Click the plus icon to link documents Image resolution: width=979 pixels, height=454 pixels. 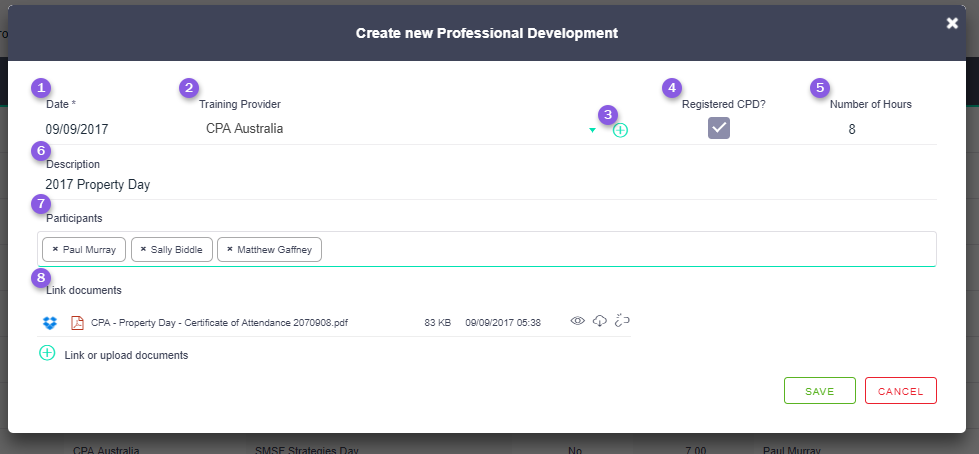click(47, 353)
